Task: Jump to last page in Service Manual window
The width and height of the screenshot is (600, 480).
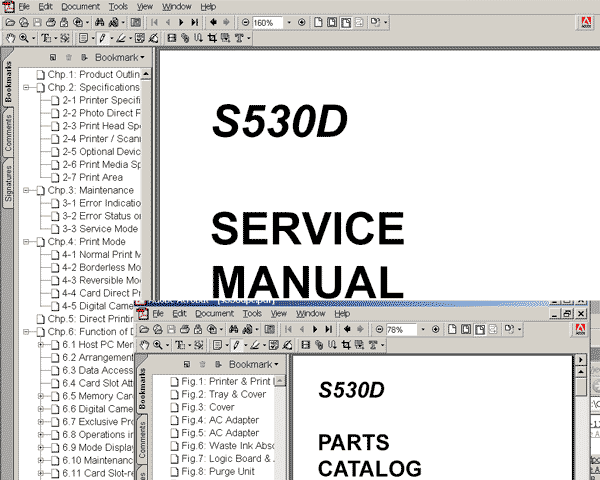Action: [x=195, y=23]
